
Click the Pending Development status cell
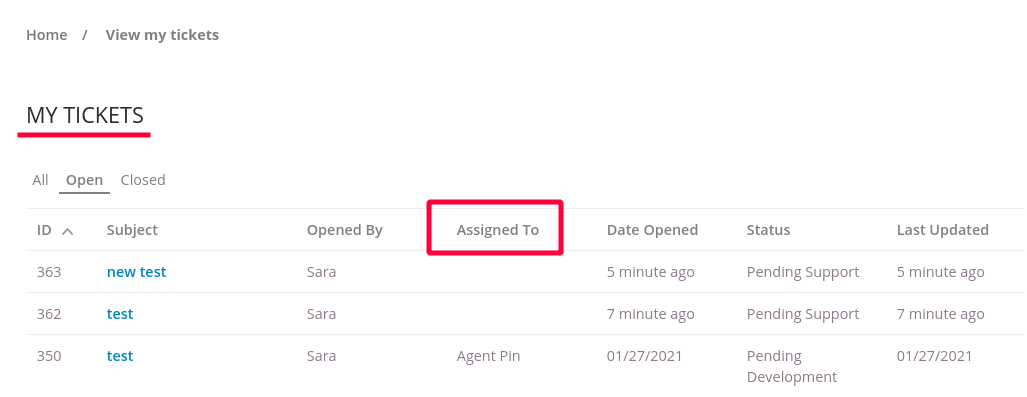click(x=792, y=366)
